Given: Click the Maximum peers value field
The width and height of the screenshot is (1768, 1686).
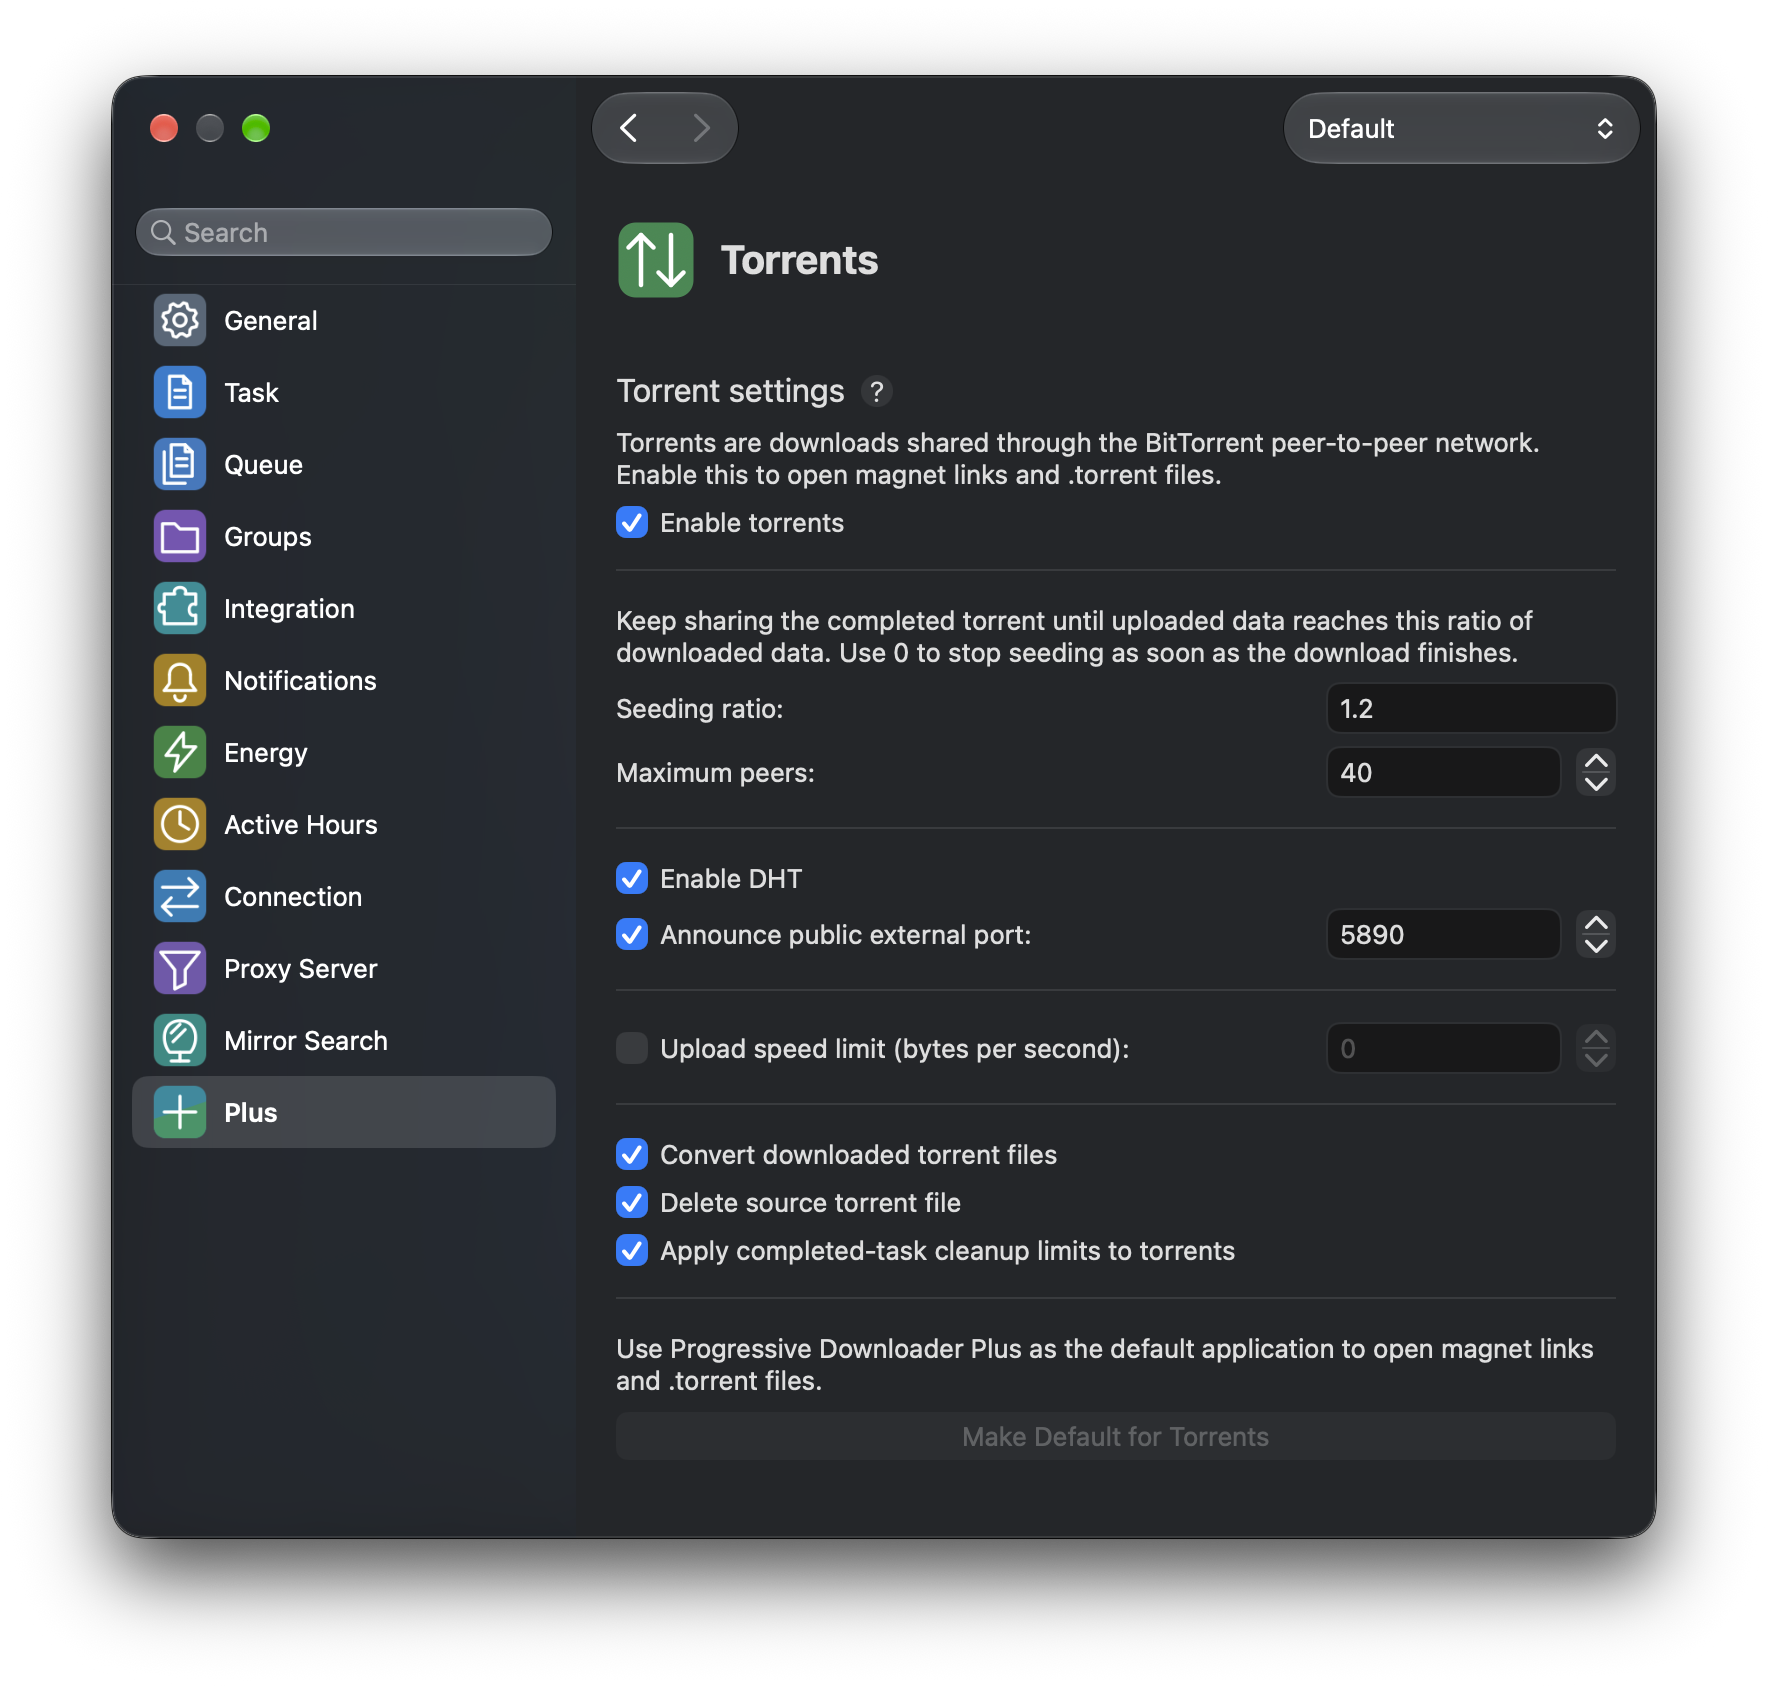Looking at the screenshot, I should [1443, 772].
